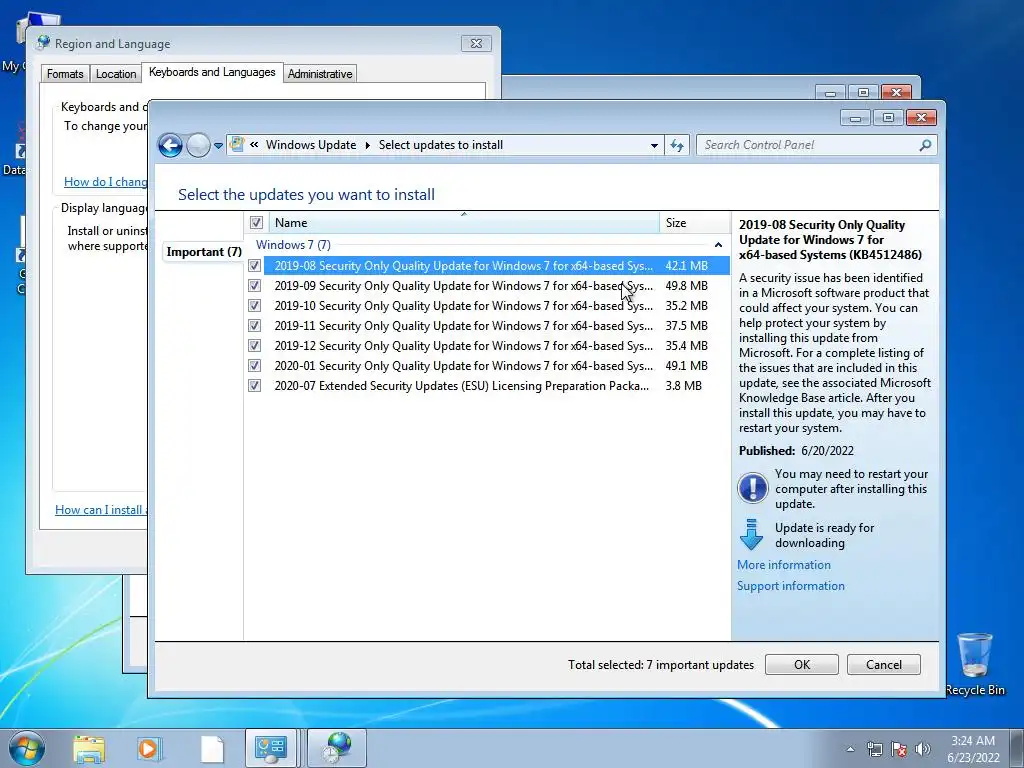The image size is (1024, 768).
Task: Show hidden system tray icons
Action: [850, 749]
